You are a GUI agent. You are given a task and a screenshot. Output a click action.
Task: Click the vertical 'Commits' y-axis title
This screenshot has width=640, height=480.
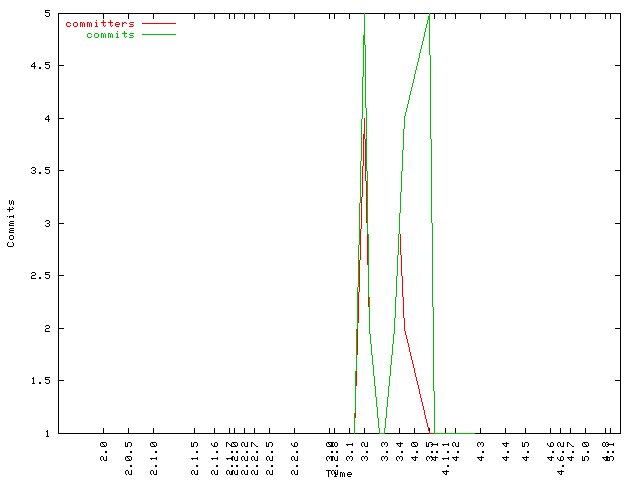11,223
